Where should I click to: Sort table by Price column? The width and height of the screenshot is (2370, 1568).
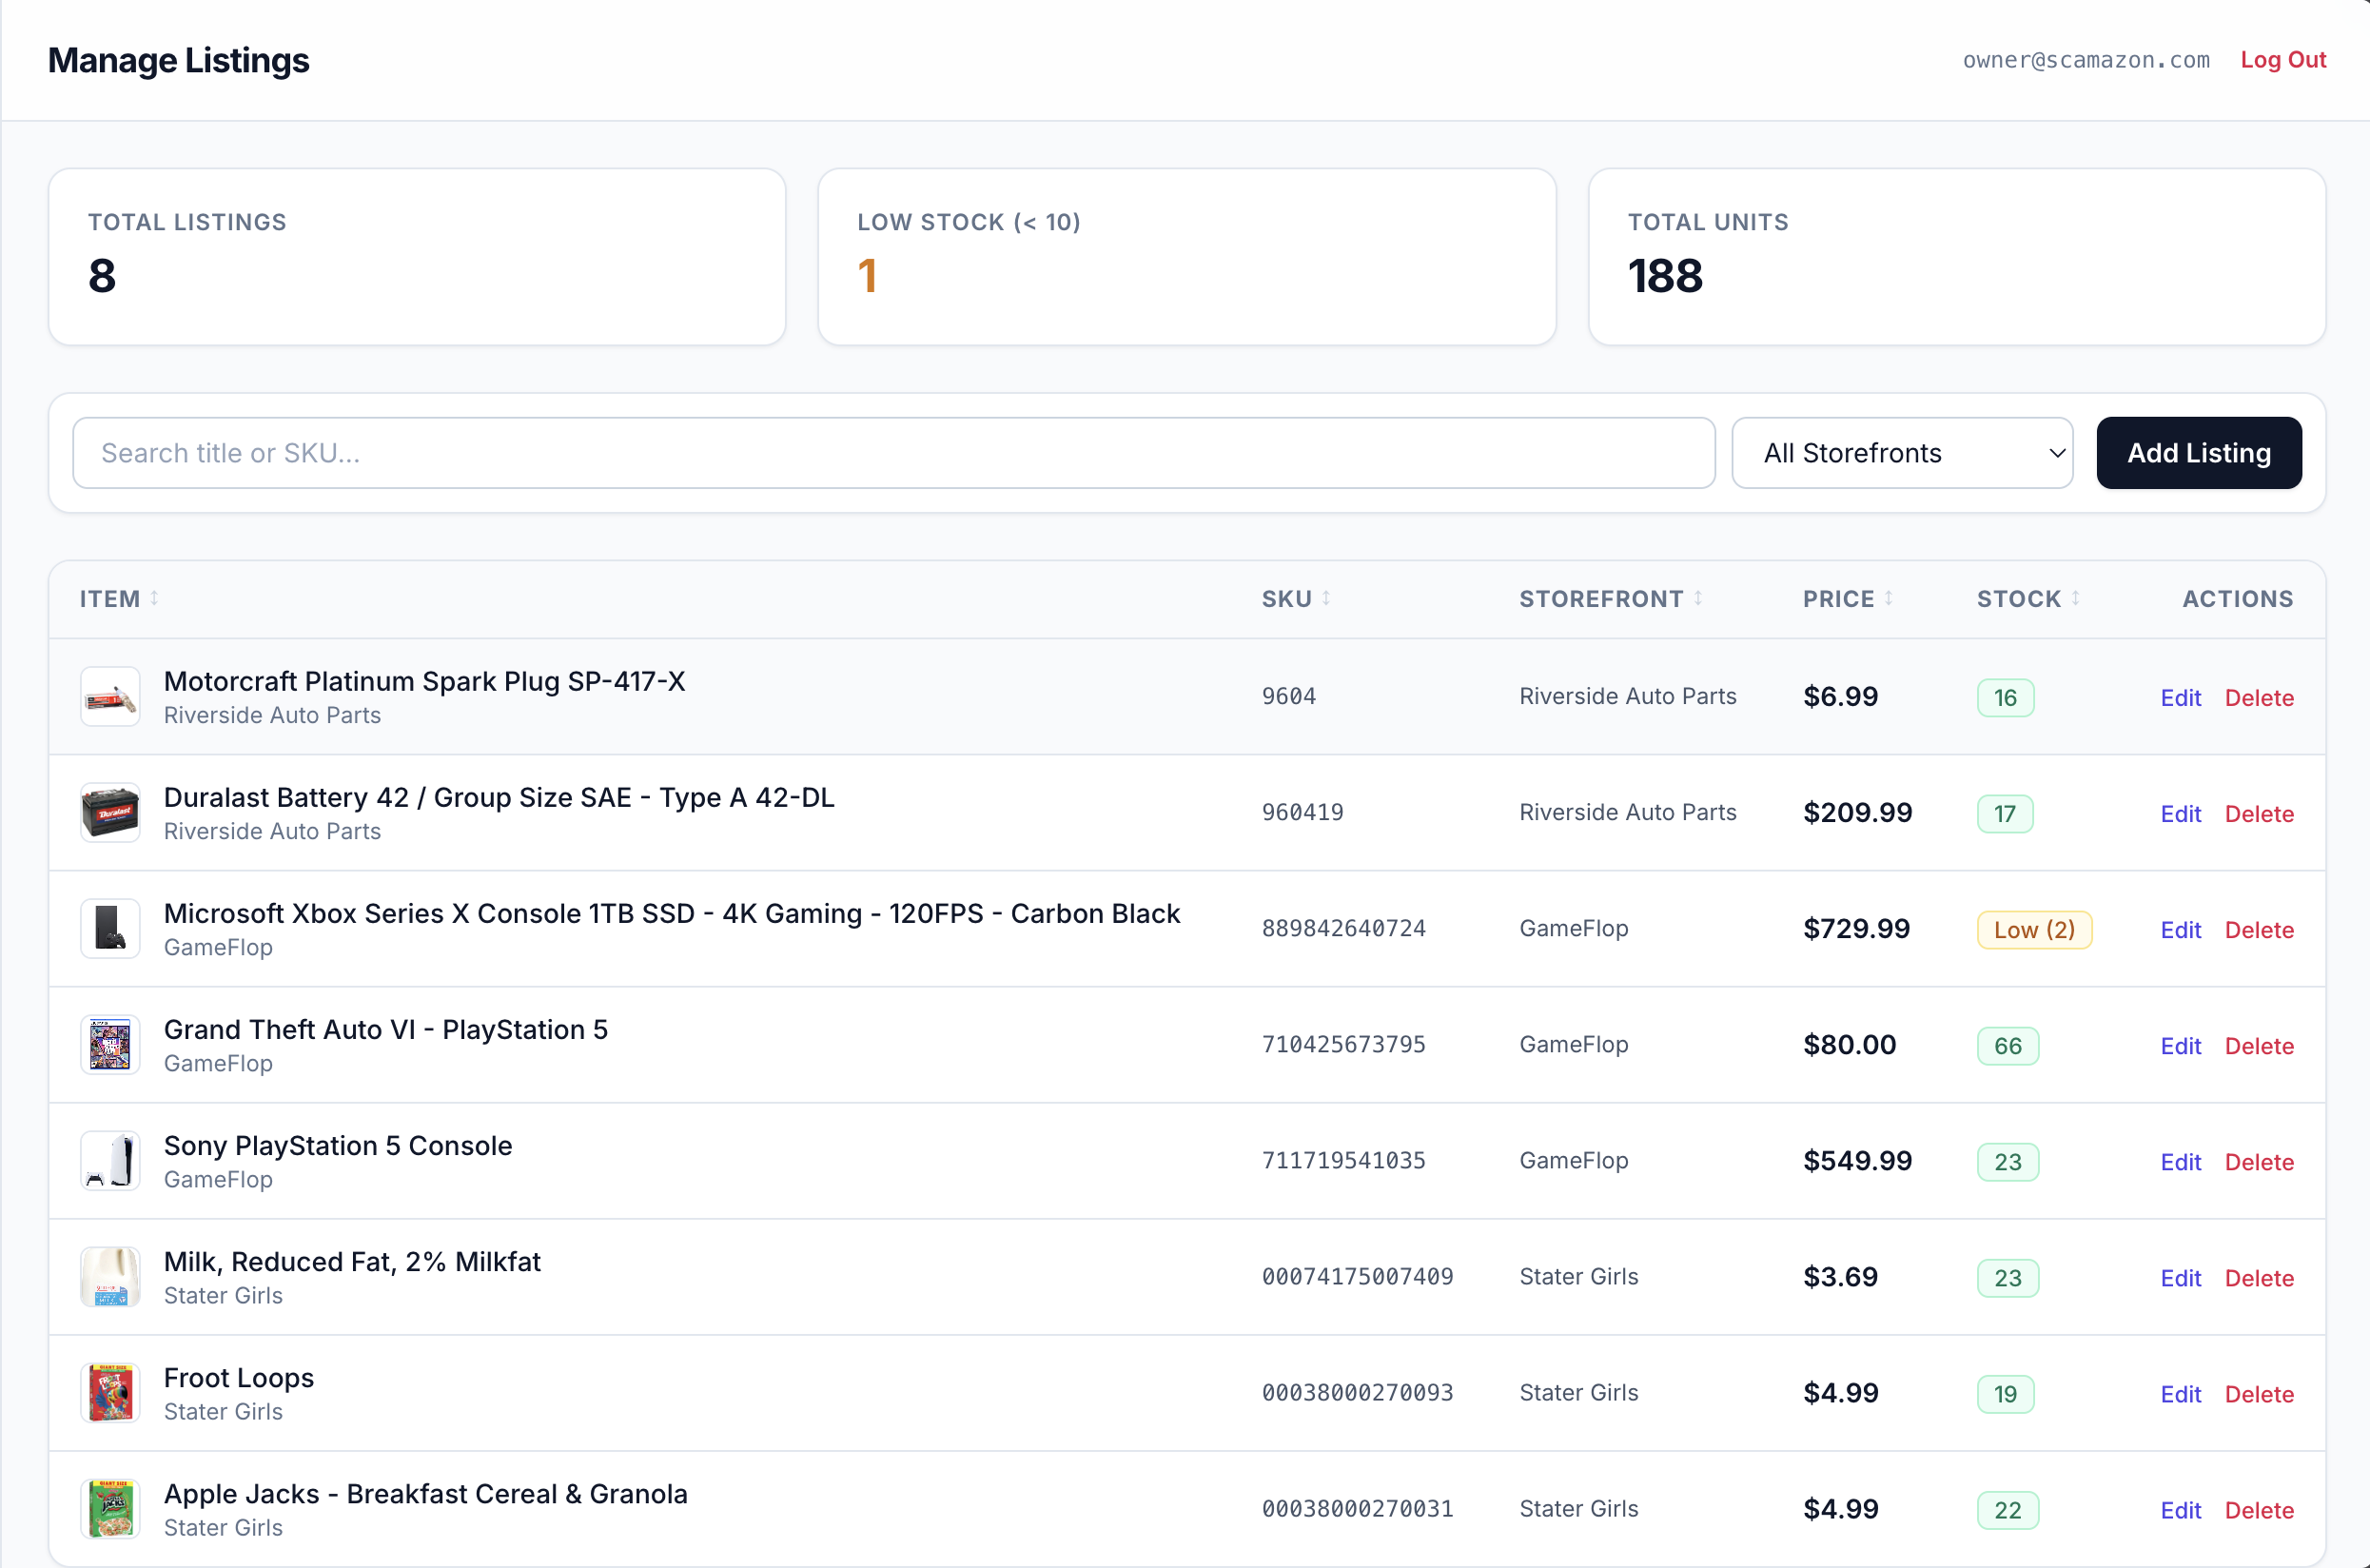[1848, 599]
